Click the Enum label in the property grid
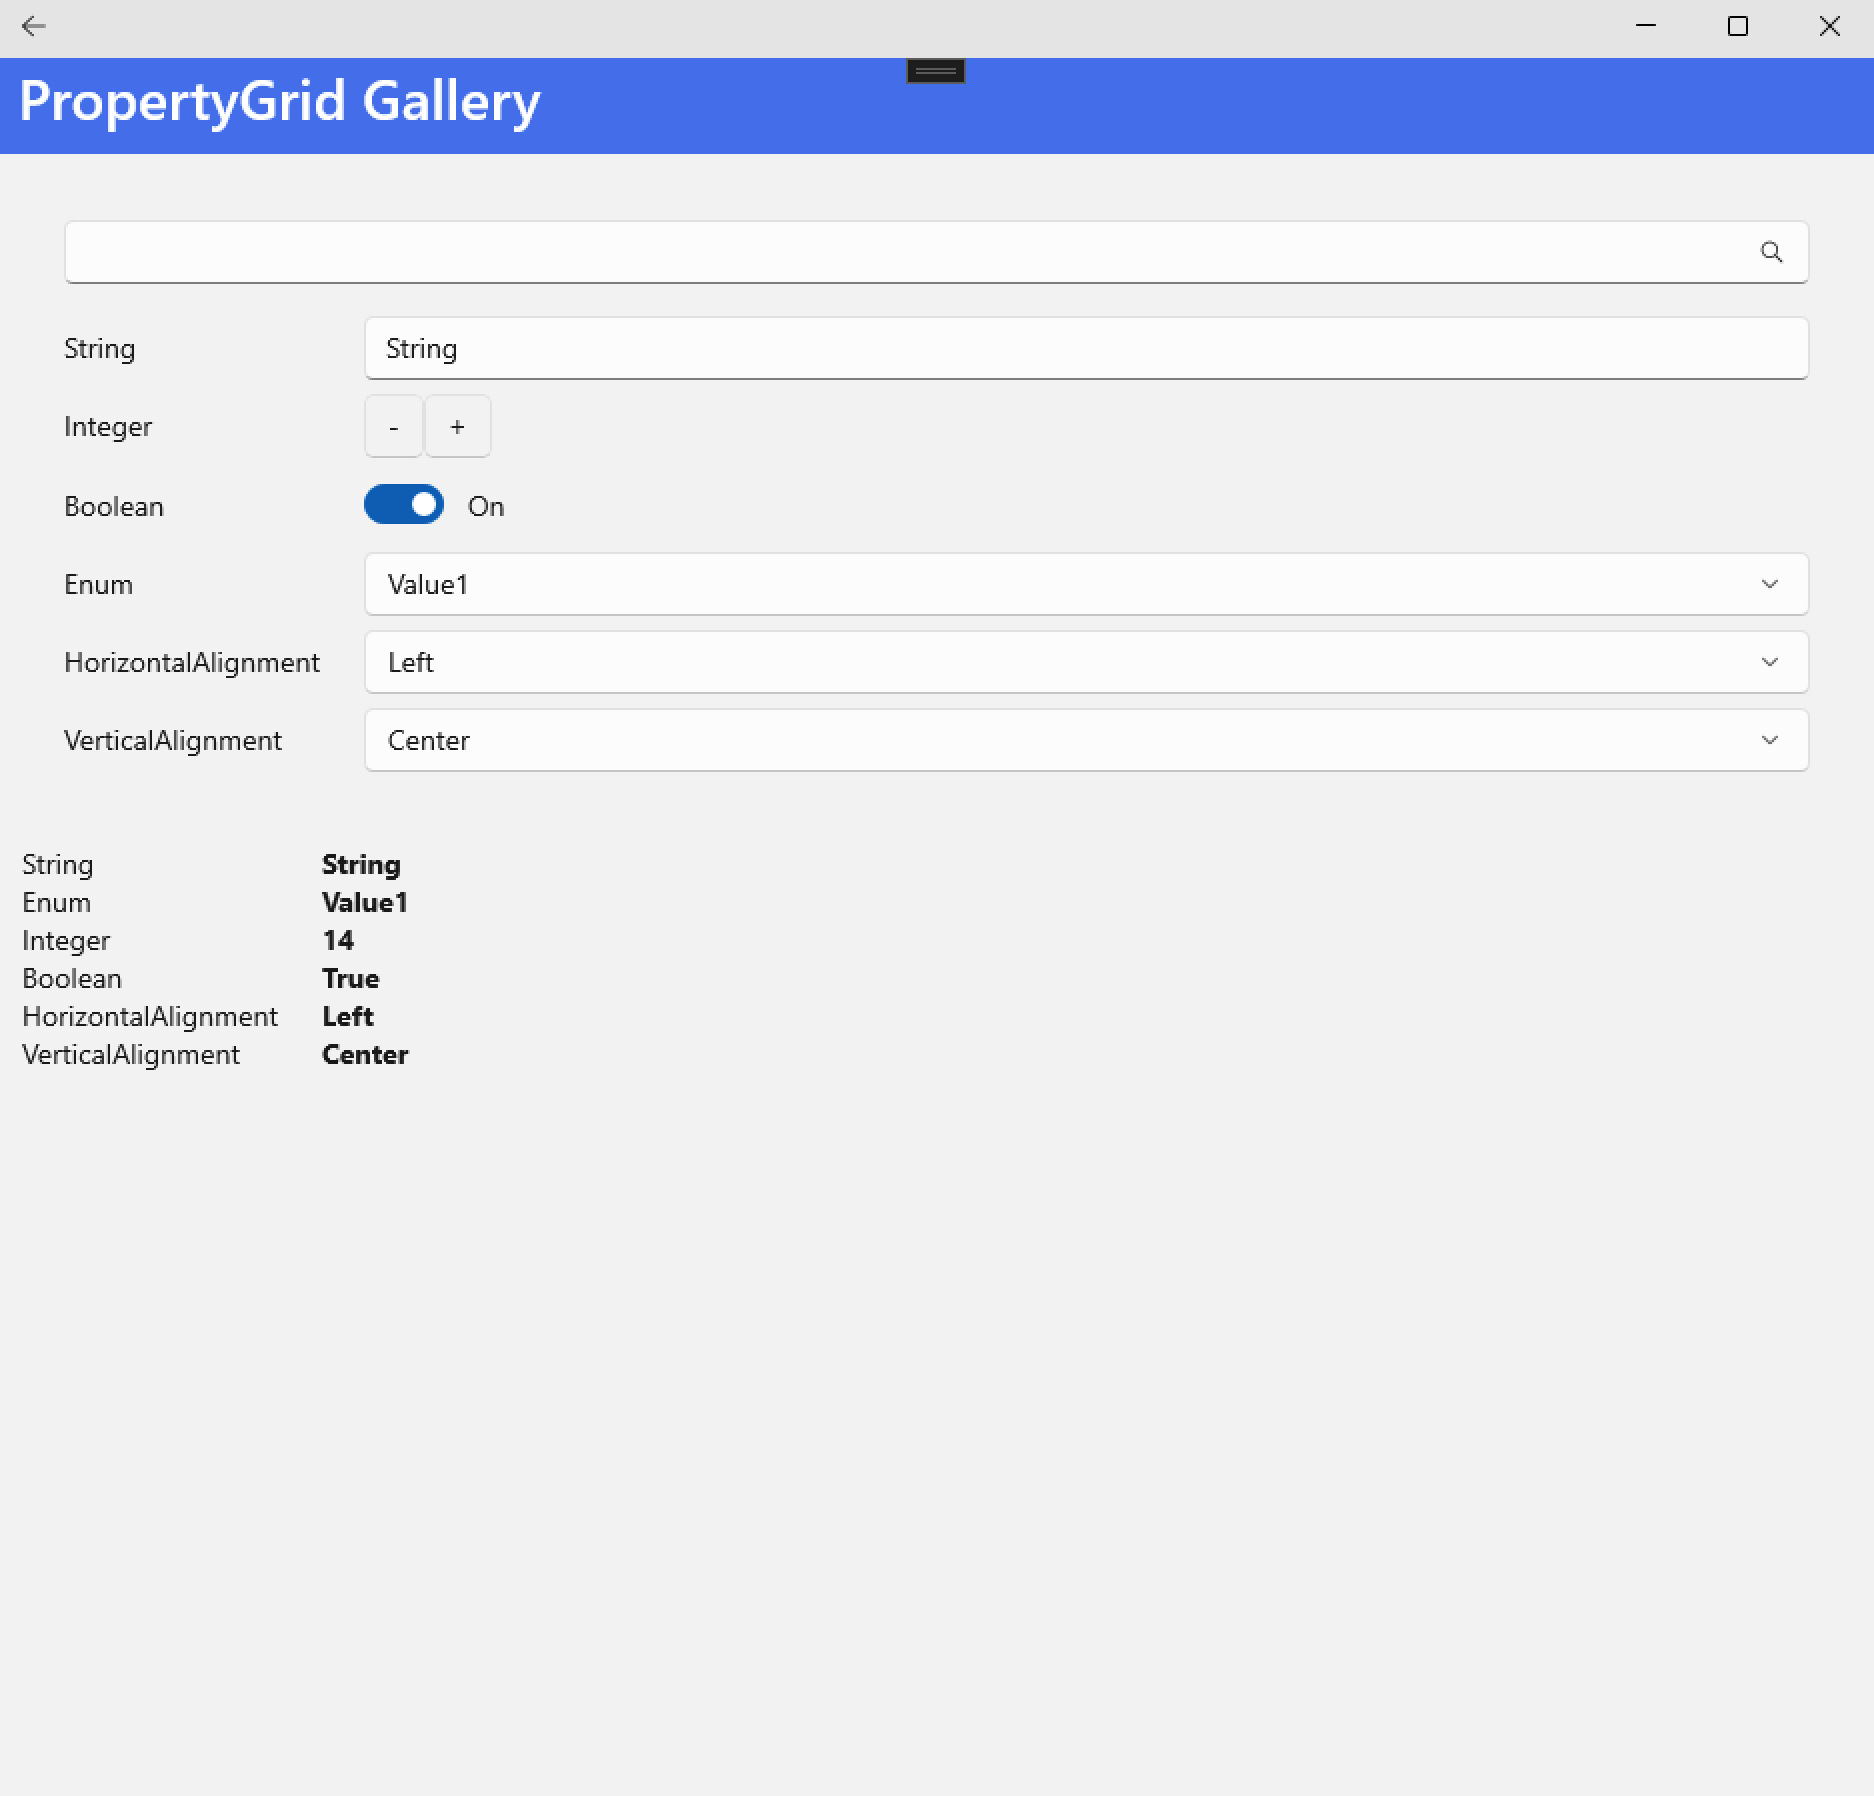Screen dimensions: 1874x1796 pyautogui.click(x=98, y=584)
